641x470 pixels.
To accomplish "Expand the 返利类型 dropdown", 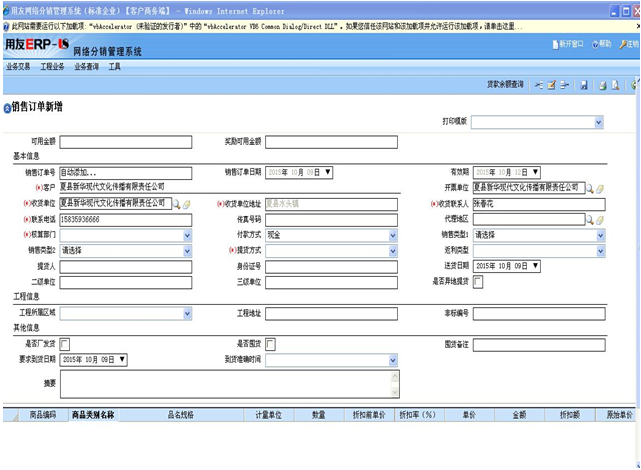I will point(601,251).
